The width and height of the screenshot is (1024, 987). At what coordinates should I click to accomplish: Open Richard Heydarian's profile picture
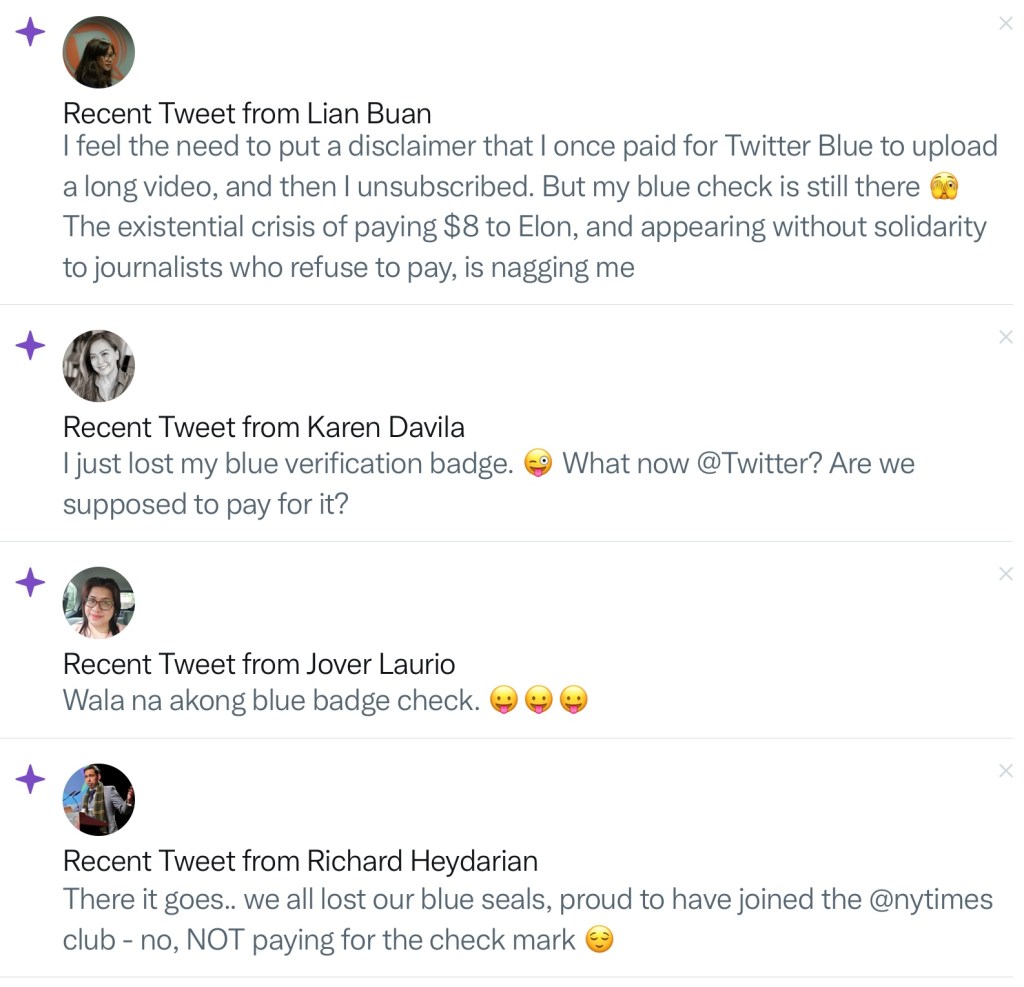pyautogui.click(x=98, y=799)
